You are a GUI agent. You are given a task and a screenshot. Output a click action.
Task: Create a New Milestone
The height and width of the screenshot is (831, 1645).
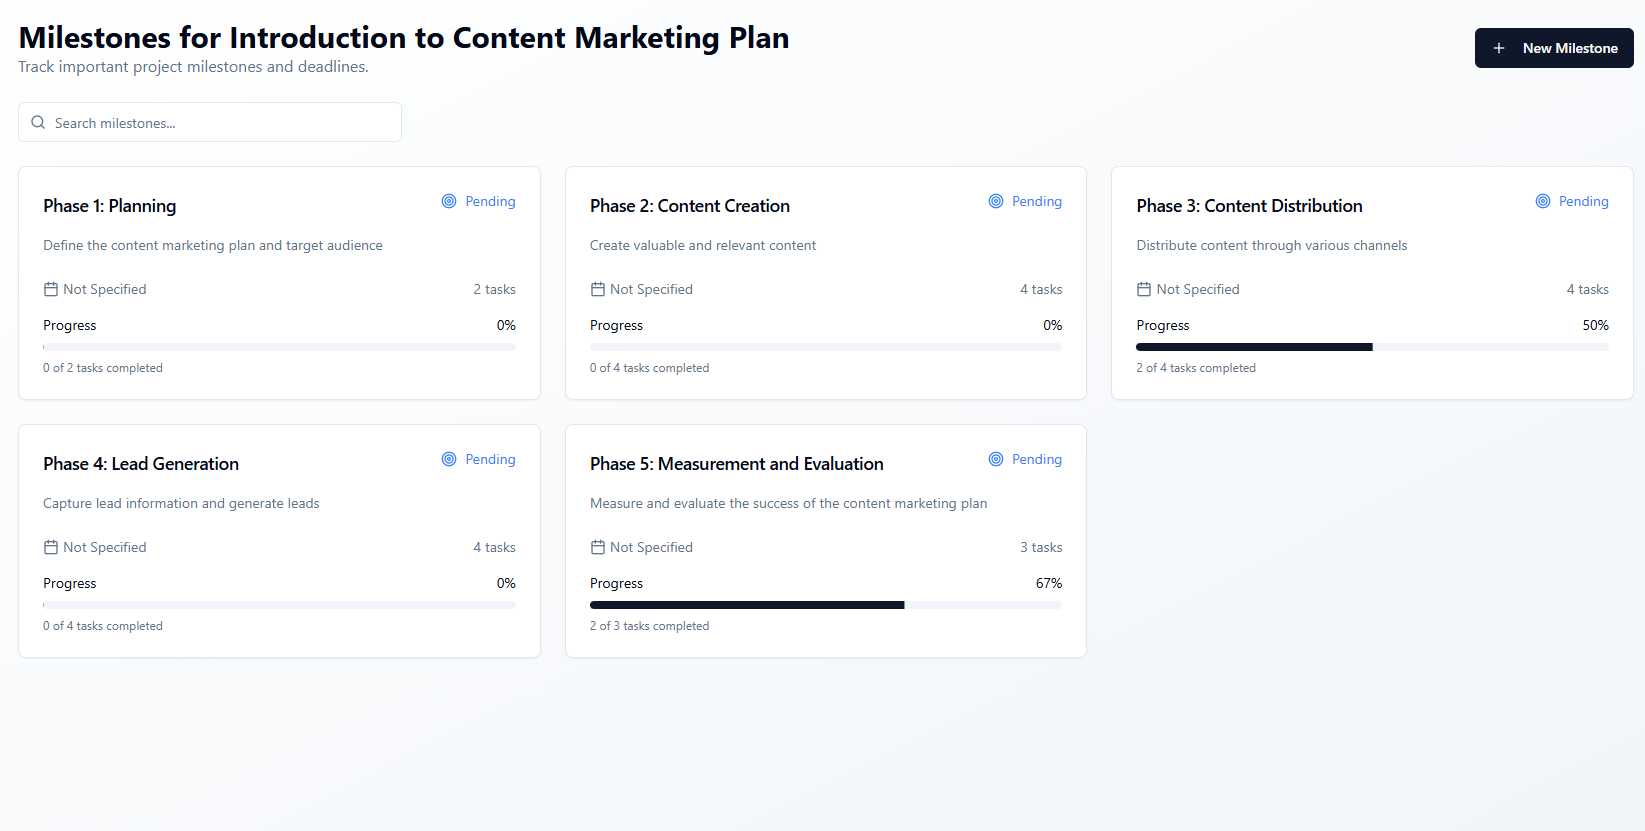(x=1554, y=48)
